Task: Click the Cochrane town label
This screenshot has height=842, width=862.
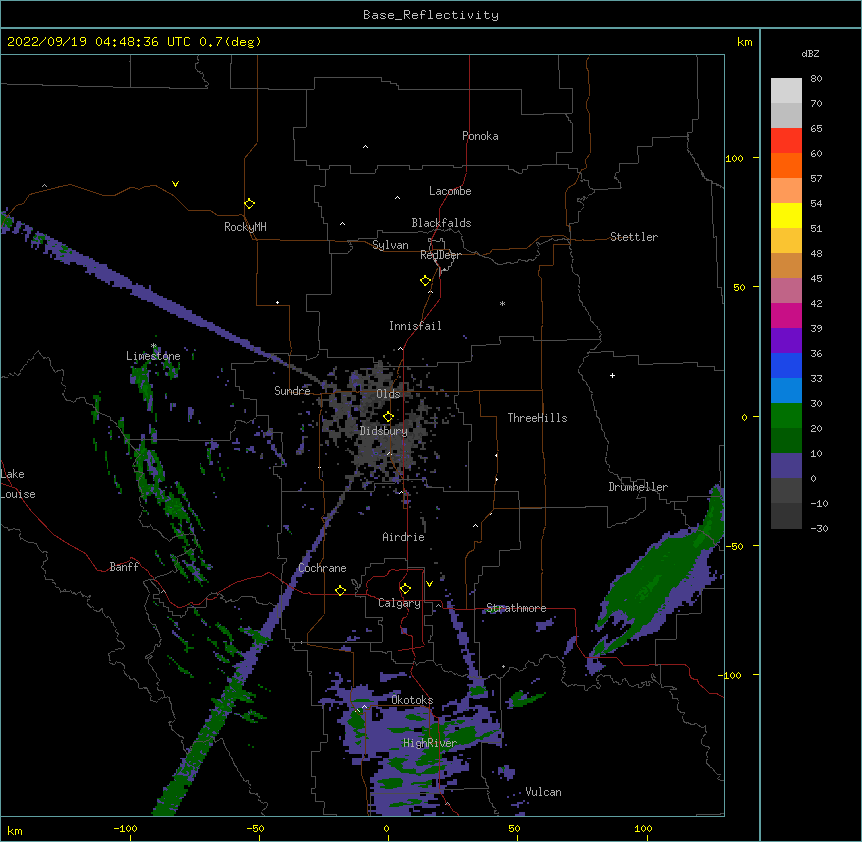Action: pos(322,568)
